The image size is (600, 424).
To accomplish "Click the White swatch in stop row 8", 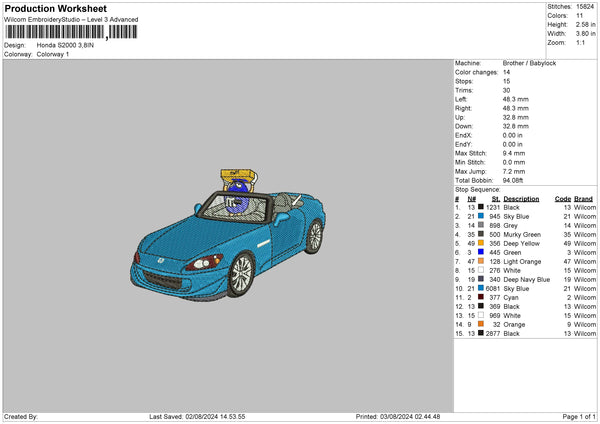I will pos(481,270).
